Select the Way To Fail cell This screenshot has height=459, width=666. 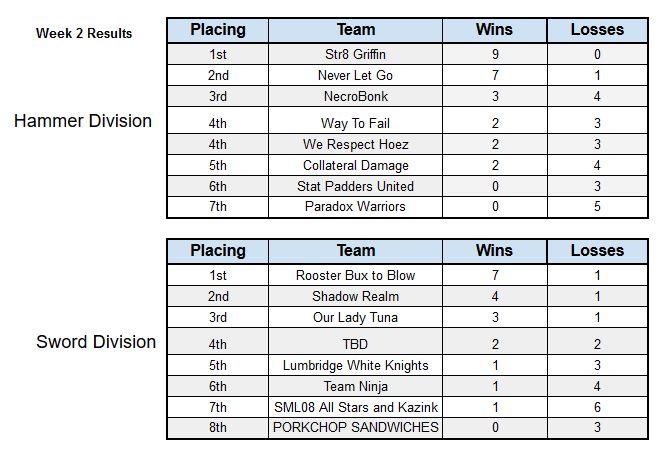point(356,121)
